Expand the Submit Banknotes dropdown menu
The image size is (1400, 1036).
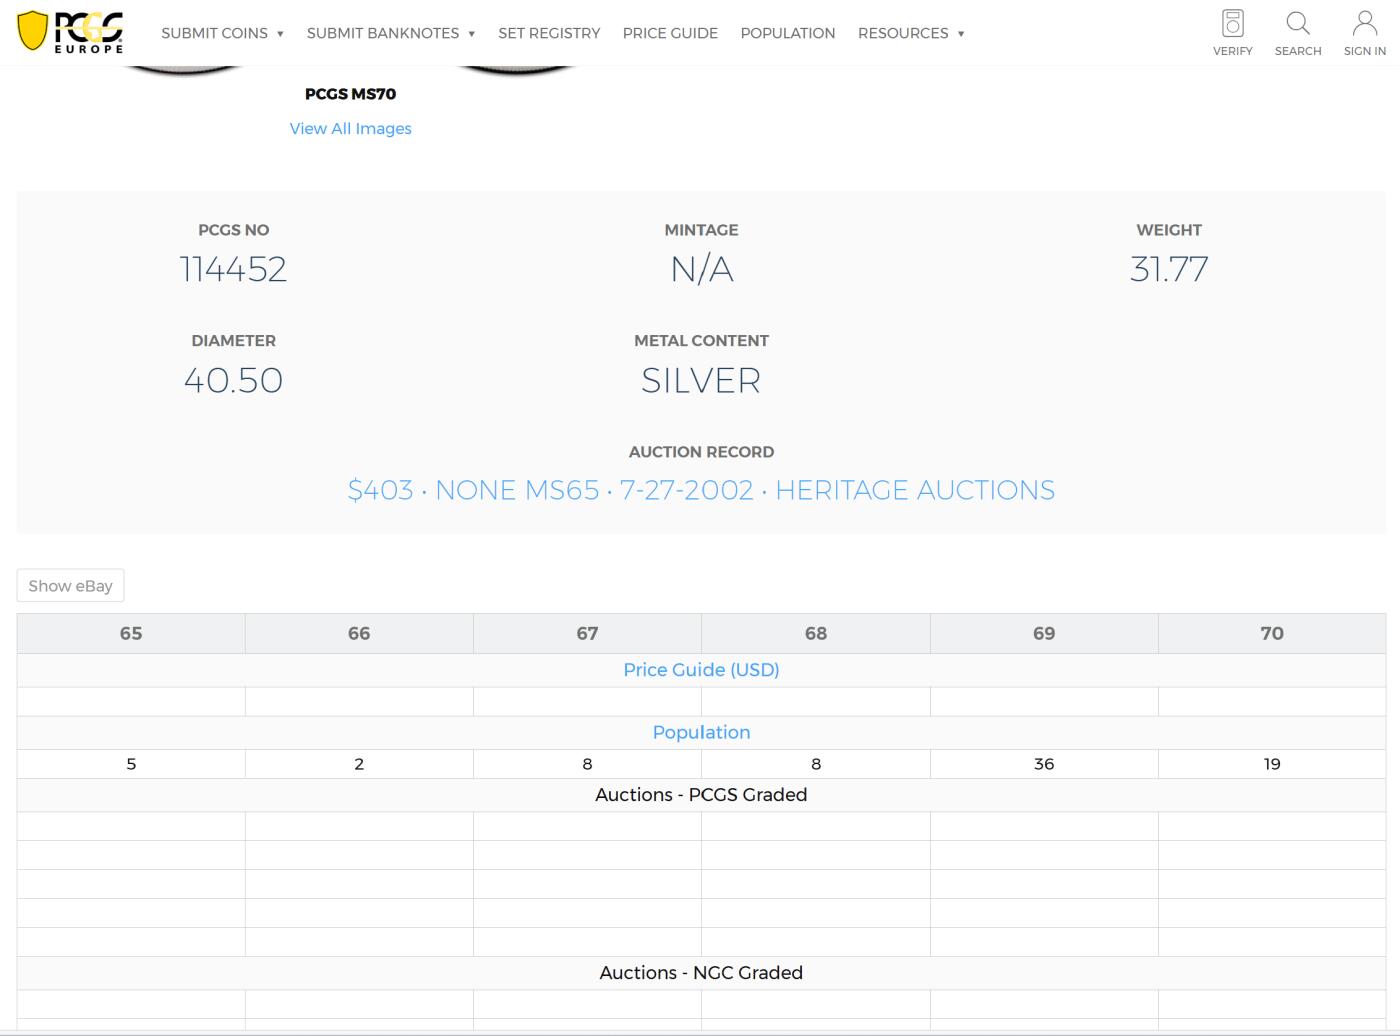click(x=390, y=33)
